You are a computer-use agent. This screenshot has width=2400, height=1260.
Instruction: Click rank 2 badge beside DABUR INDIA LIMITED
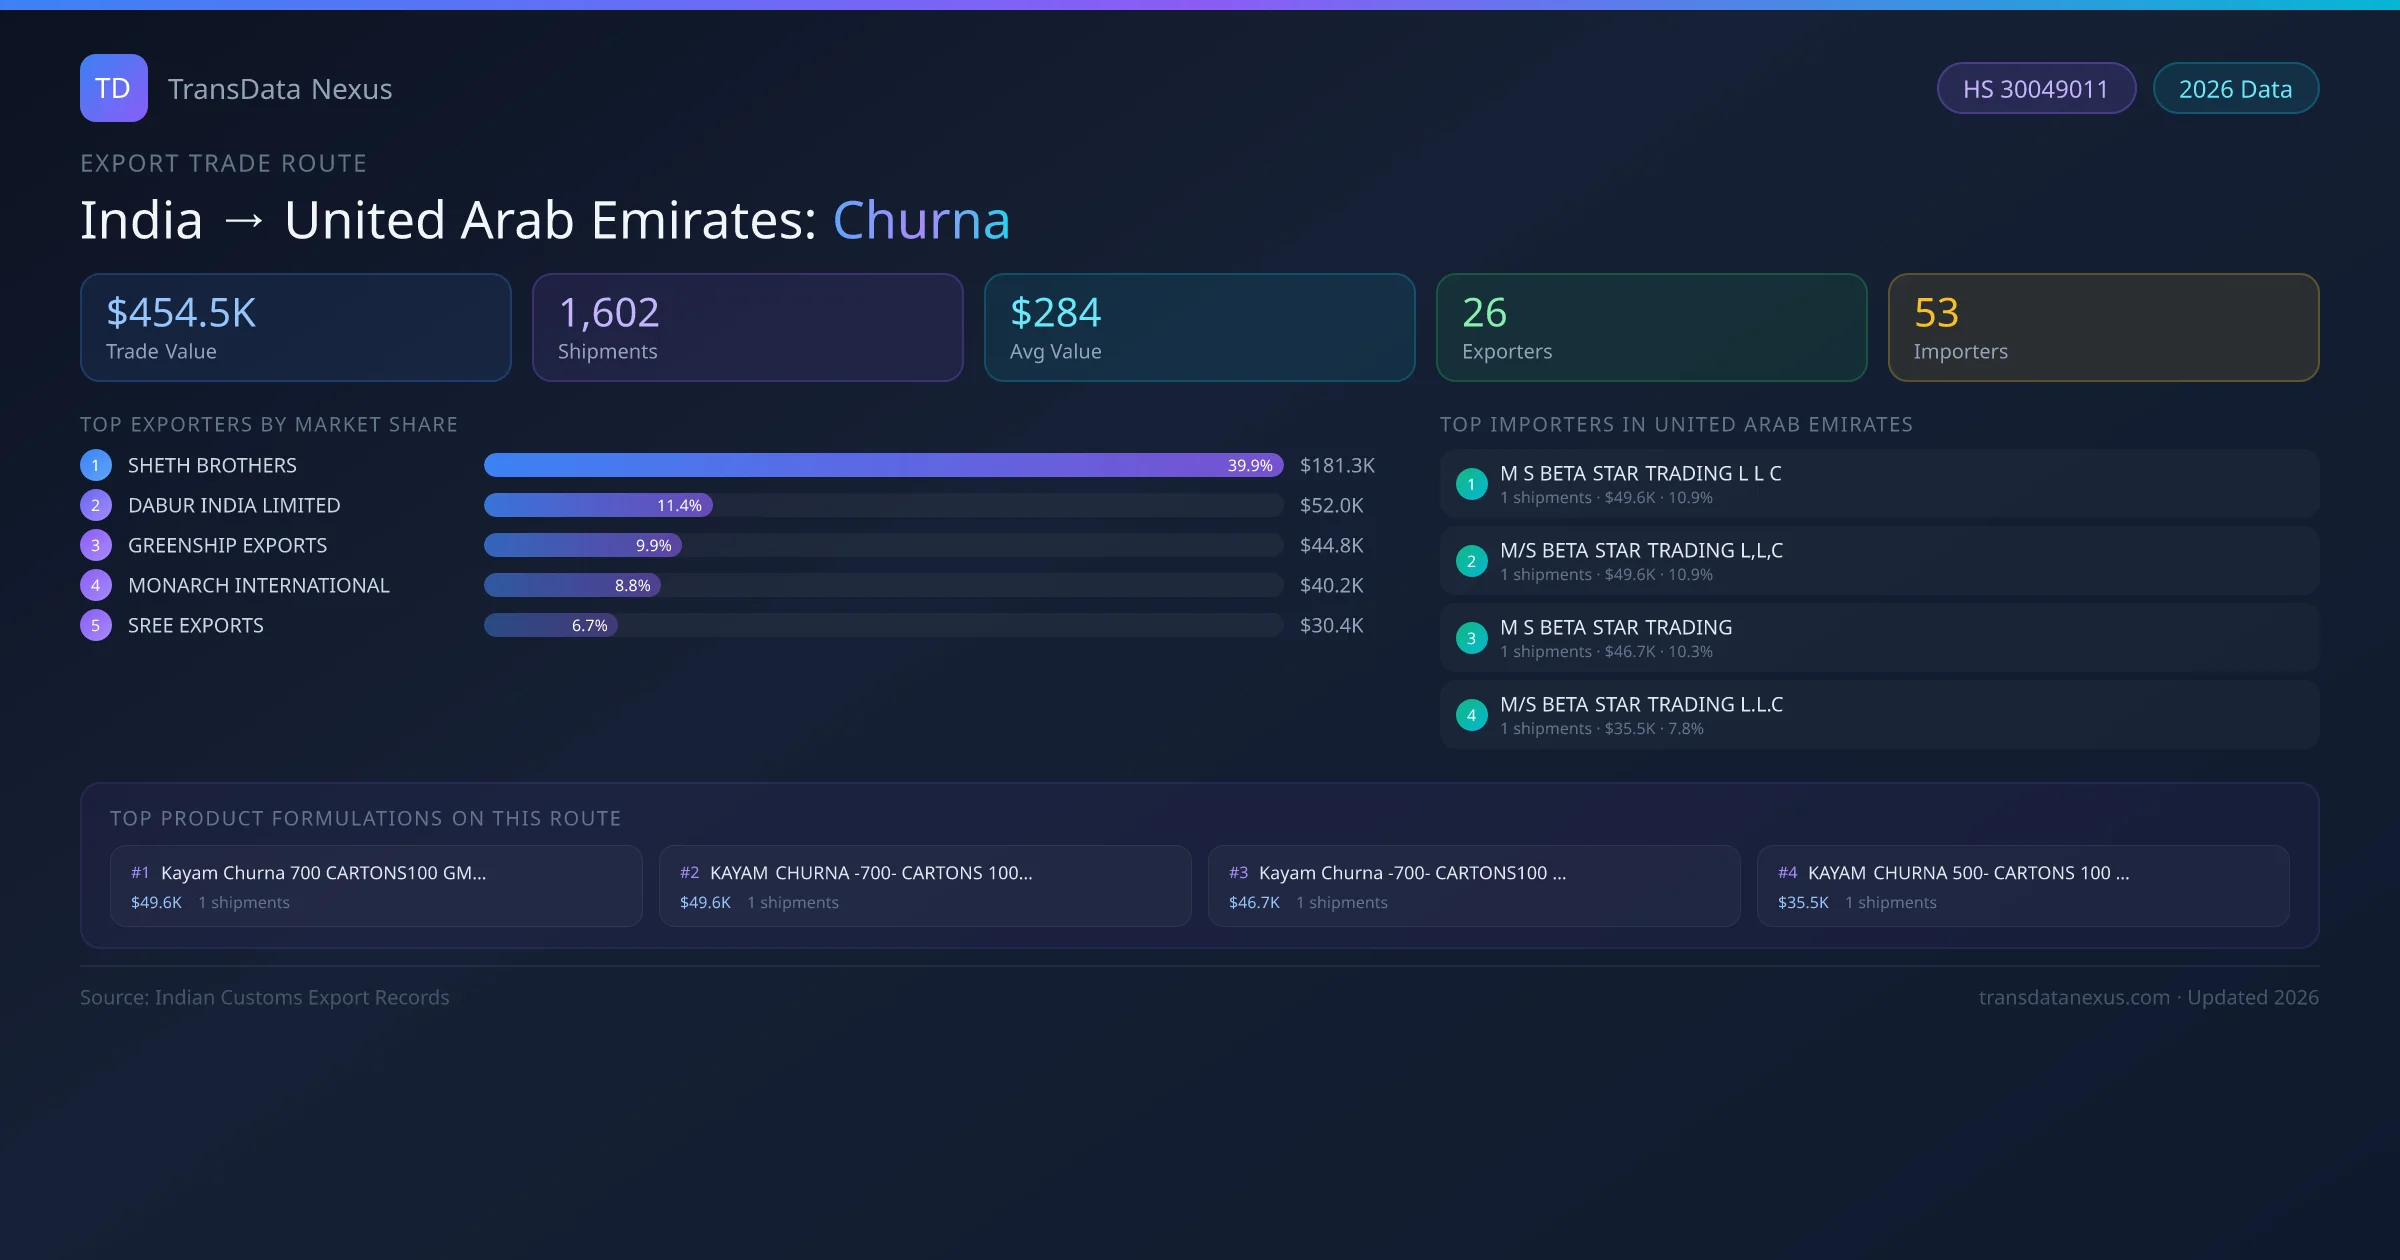[96, 505]
